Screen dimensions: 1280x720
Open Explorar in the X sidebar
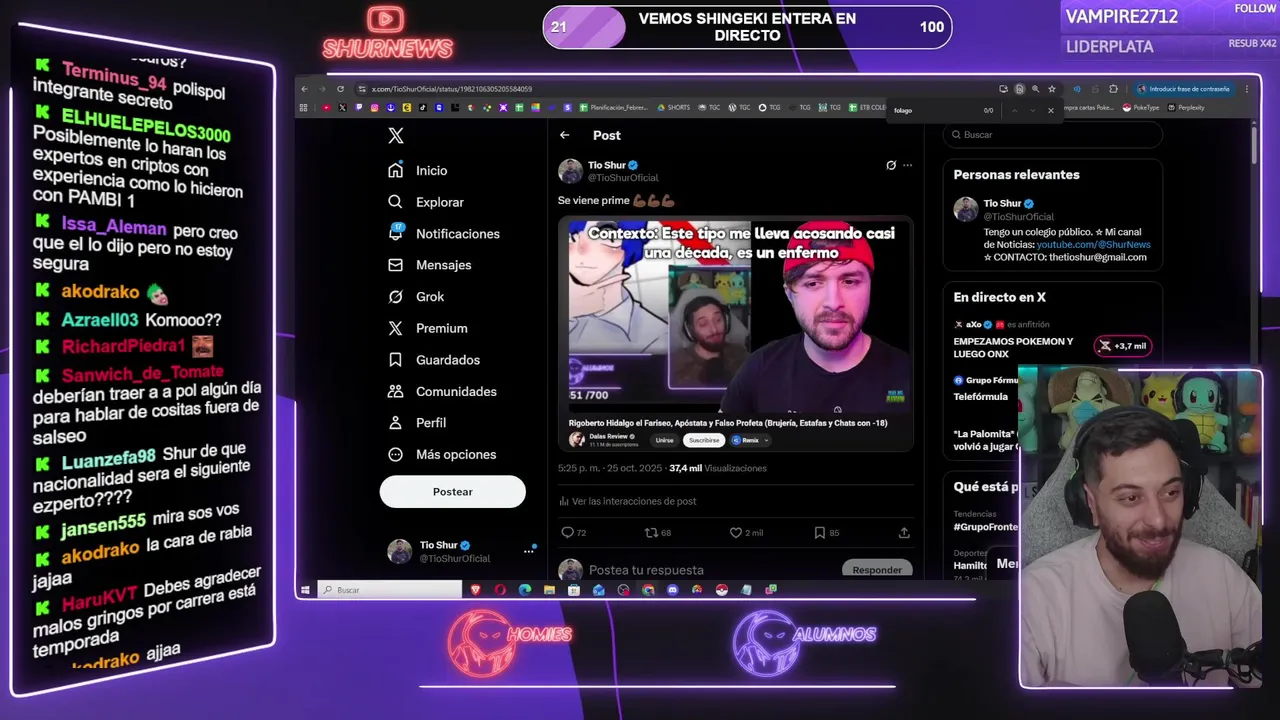(x=426, y=202)
